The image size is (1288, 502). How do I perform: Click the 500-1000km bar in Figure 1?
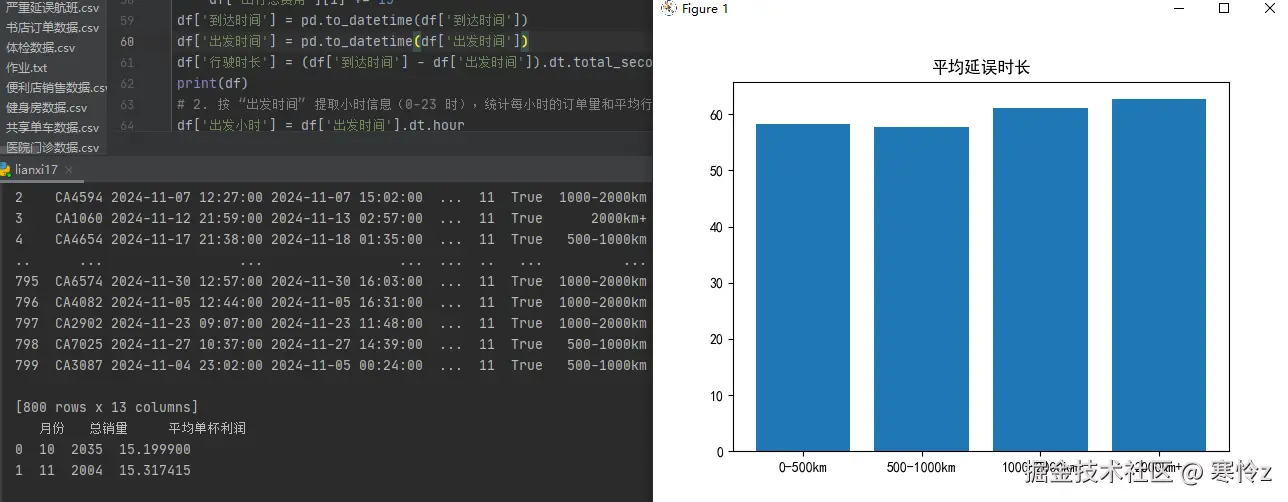point(922,289)
